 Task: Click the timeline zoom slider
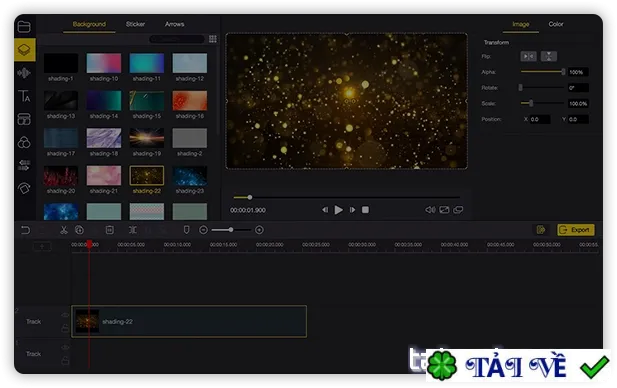tap(231, 230)
